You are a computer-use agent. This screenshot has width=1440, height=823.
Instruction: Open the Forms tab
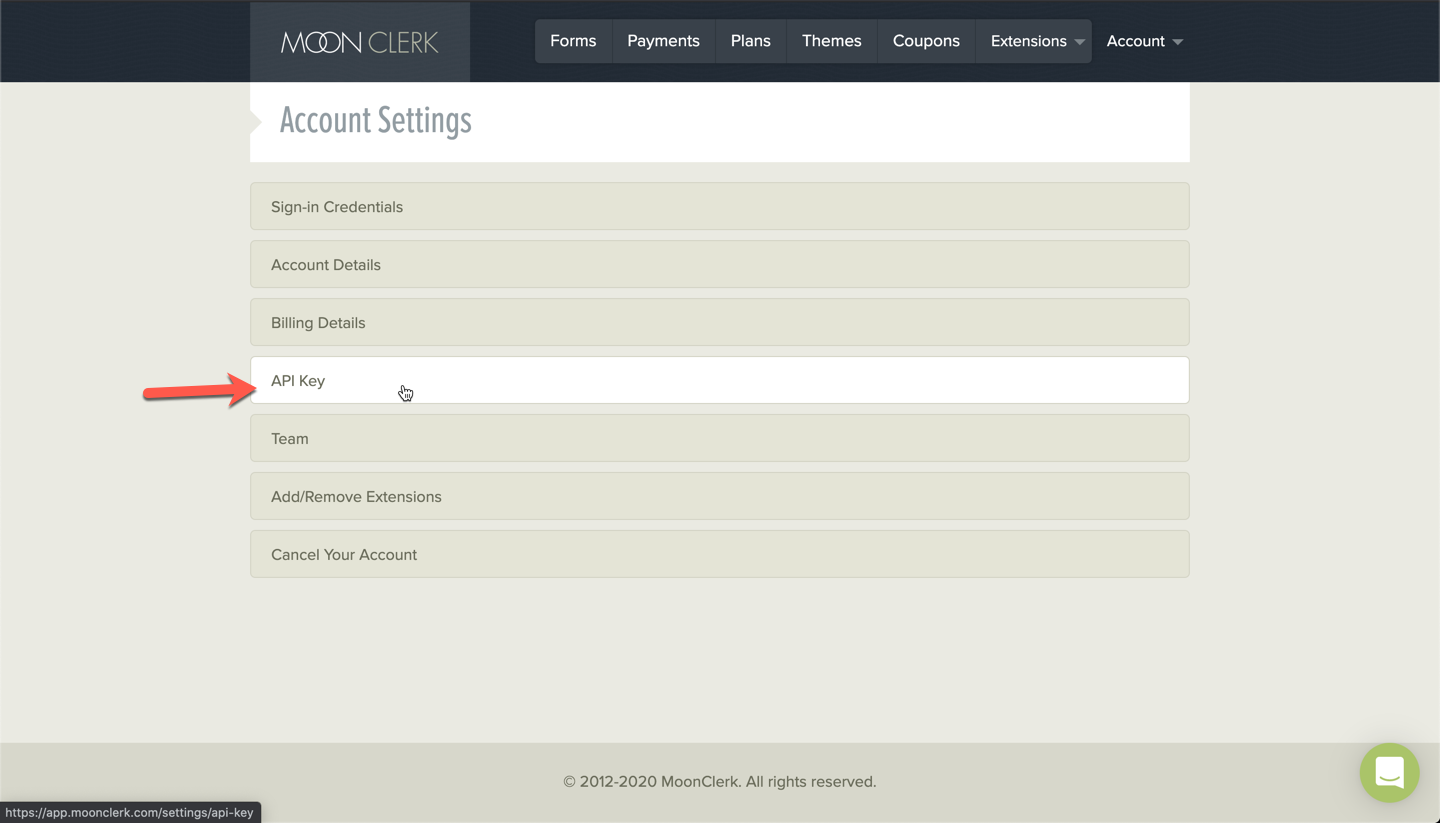click(x=573, y=41)
